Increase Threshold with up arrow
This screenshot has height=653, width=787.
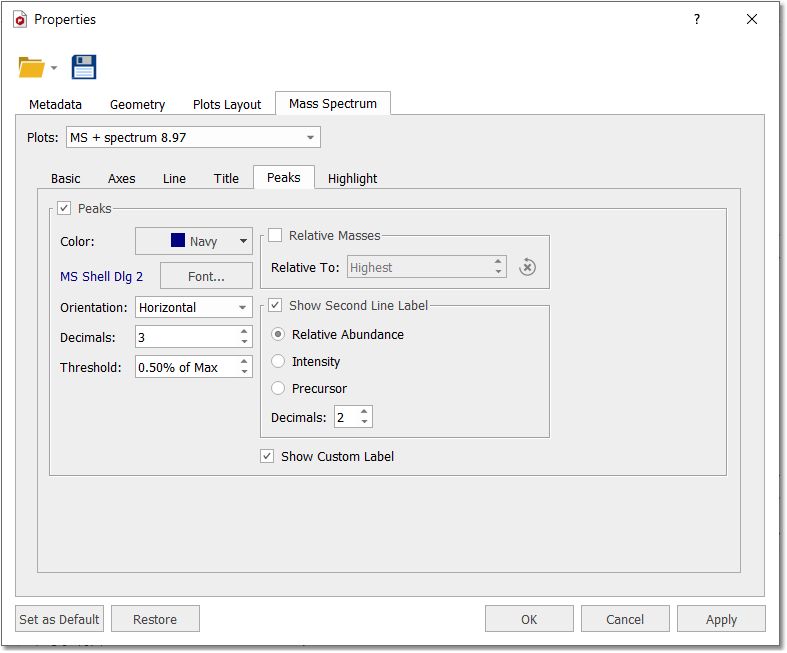click(244, 362)
